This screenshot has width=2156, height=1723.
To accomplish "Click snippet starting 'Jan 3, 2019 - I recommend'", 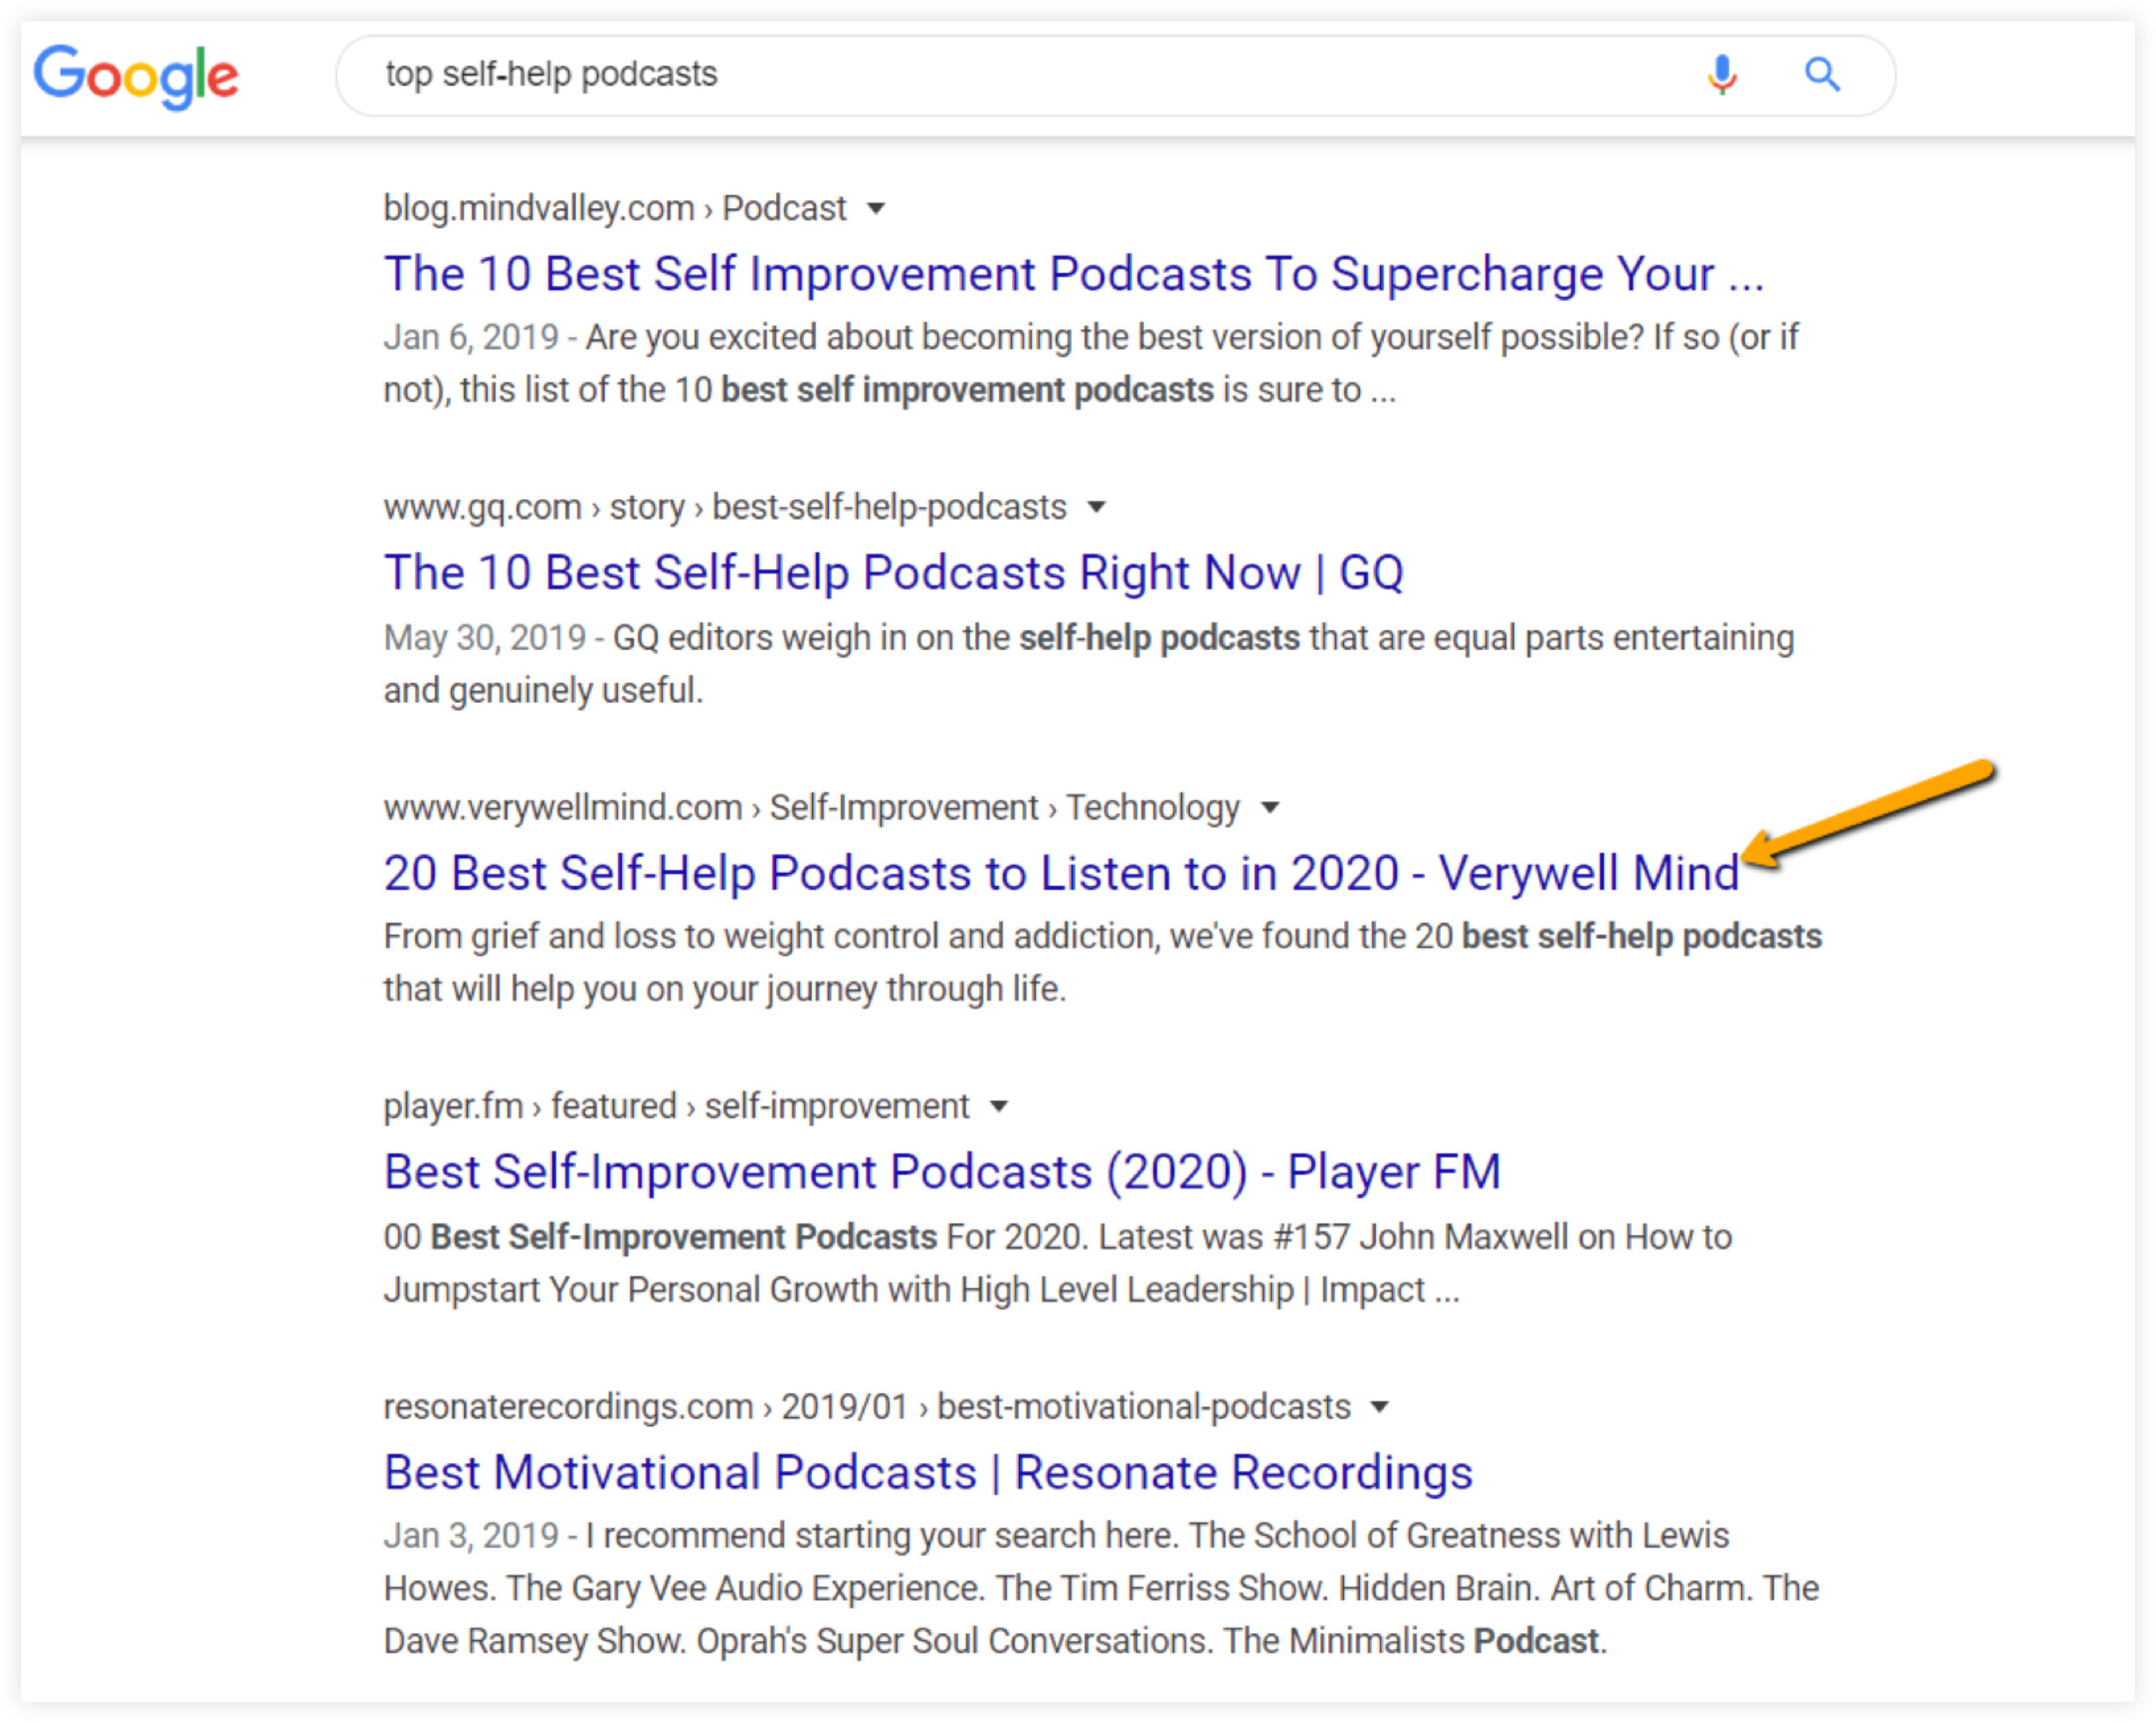I will (x=1101, y=1588).
